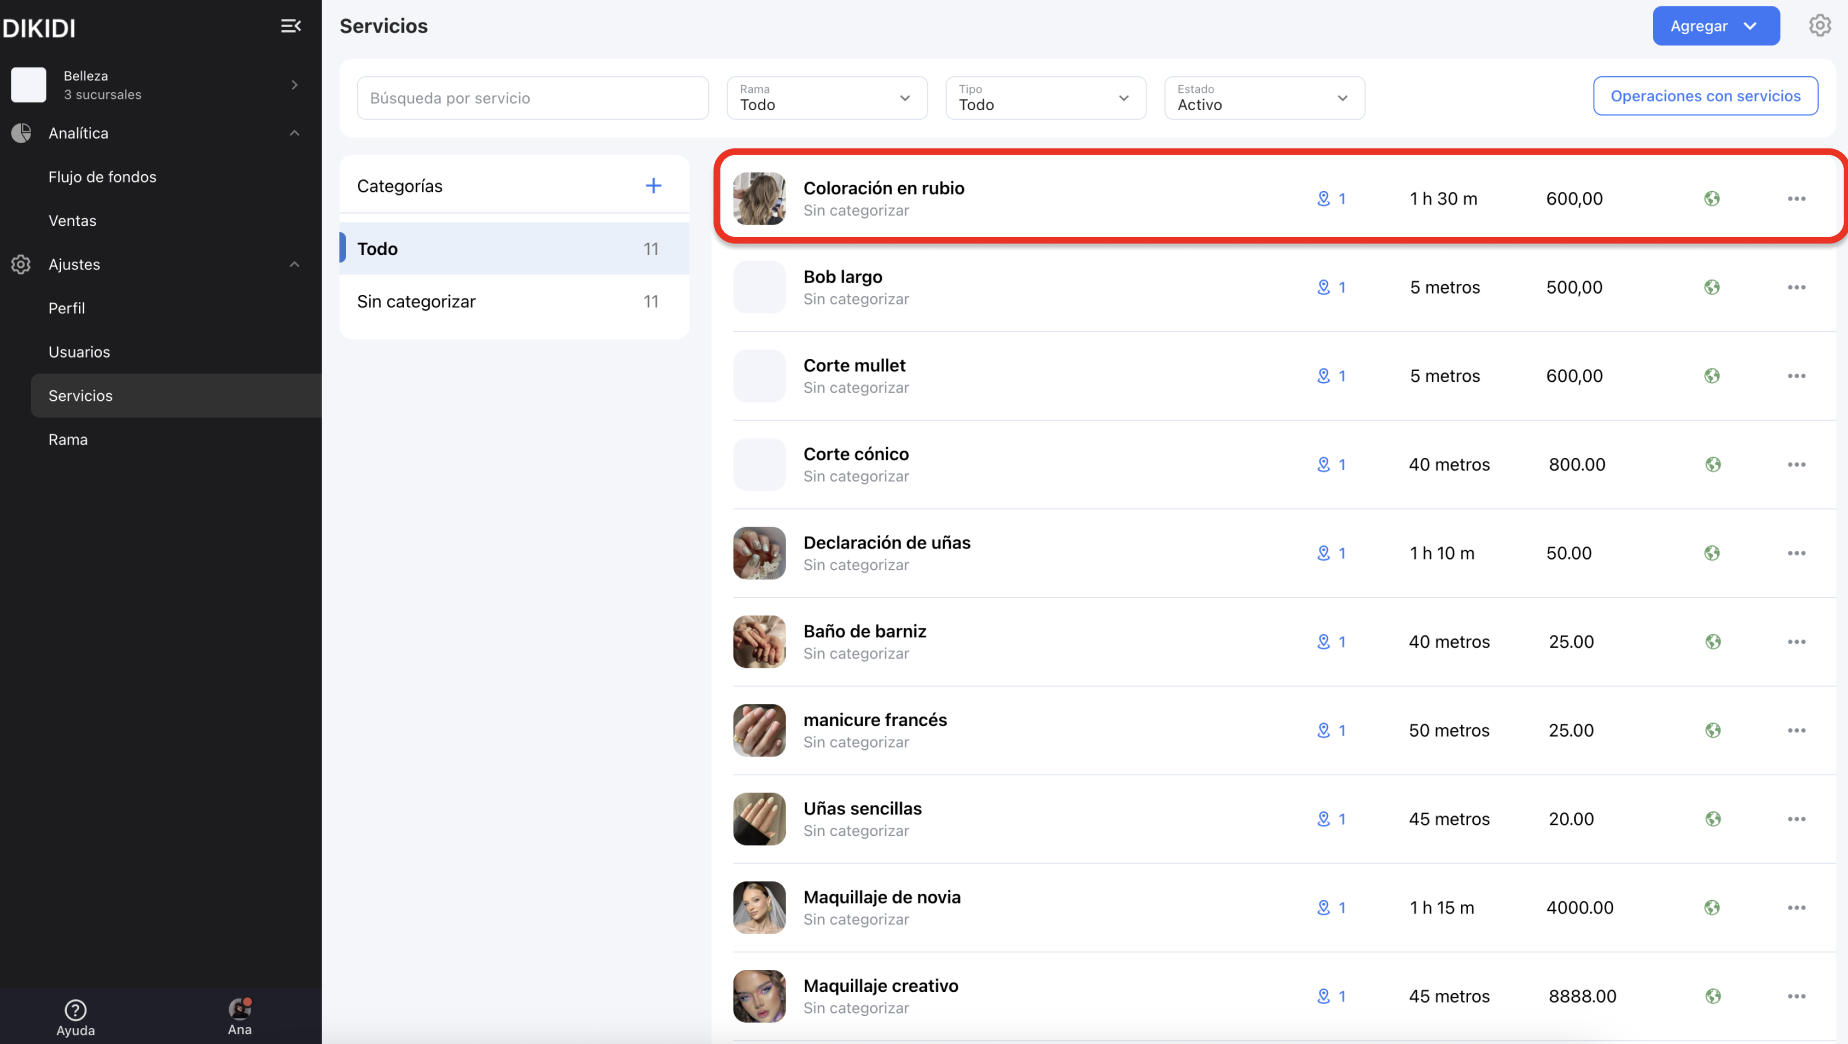The image size is (1848, 1044).
Task: Open more options for Bob largo
Action: click(1796, 288)
